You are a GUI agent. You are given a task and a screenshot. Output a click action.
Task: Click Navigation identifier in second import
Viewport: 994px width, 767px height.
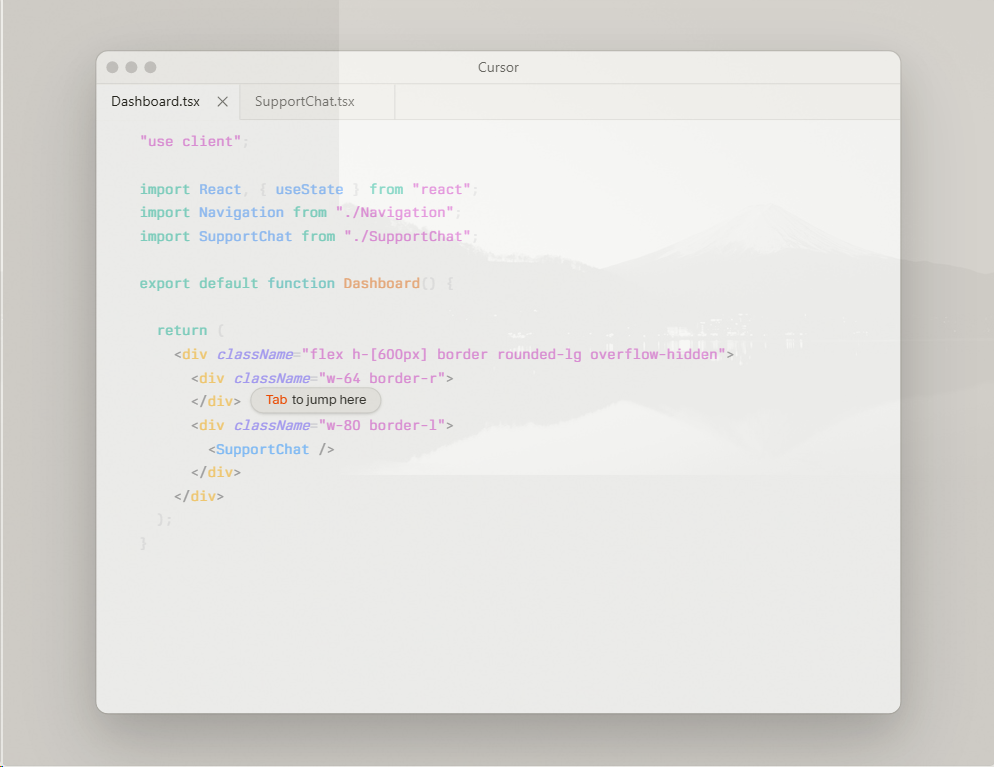[x=241, y=212]
